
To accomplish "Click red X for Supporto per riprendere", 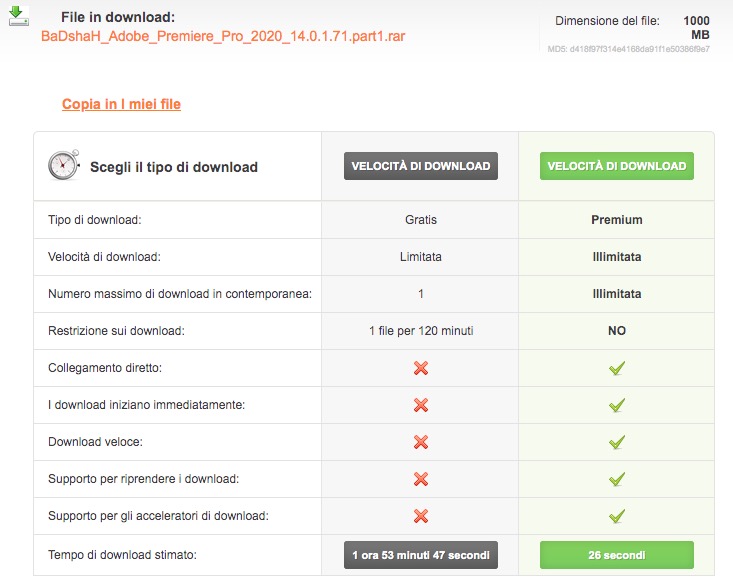I will pyautogui.click(x=420, y=479).
